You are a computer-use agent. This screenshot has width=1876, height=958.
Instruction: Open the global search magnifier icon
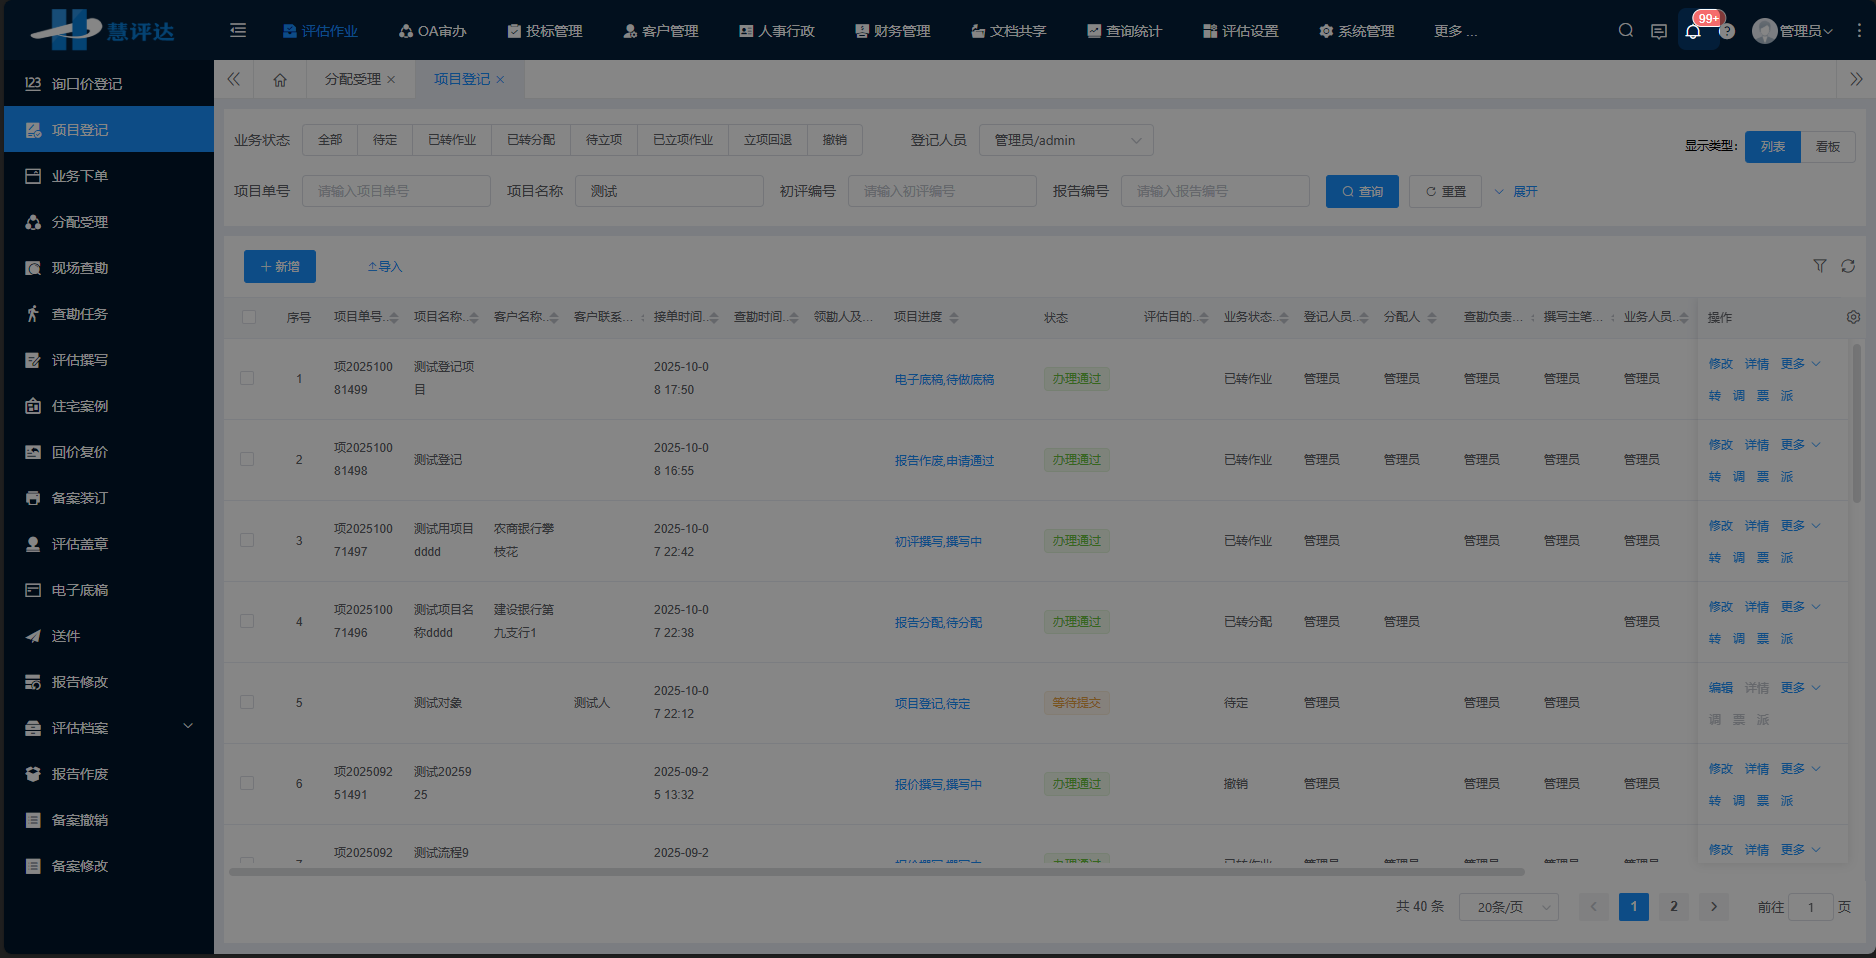point(1625,30)
